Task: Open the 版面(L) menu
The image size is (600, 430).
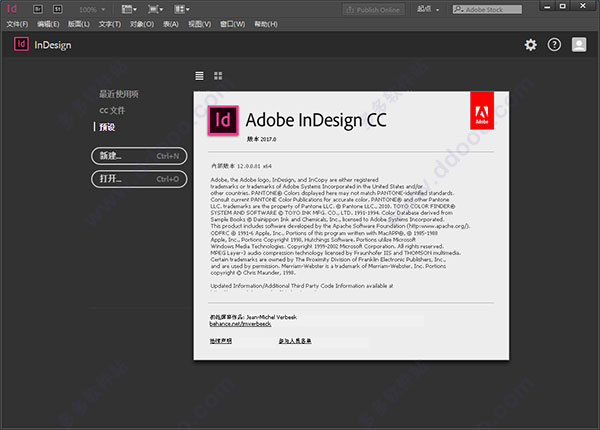Action: point(78,24)
